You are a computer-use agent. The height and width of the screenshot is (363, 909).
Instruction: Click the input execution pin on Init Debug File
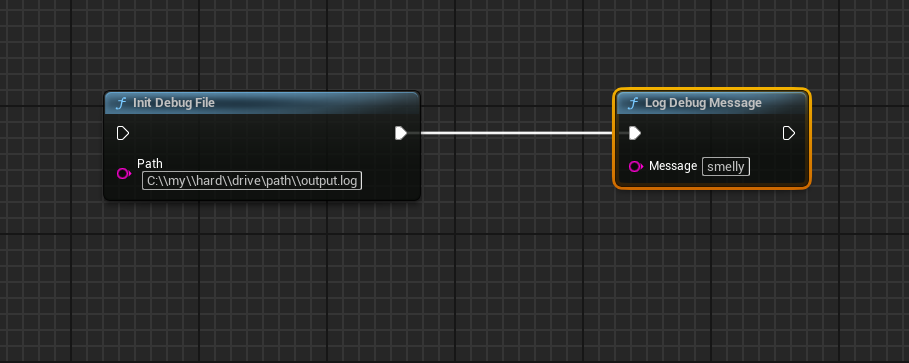tap(122, 133)
